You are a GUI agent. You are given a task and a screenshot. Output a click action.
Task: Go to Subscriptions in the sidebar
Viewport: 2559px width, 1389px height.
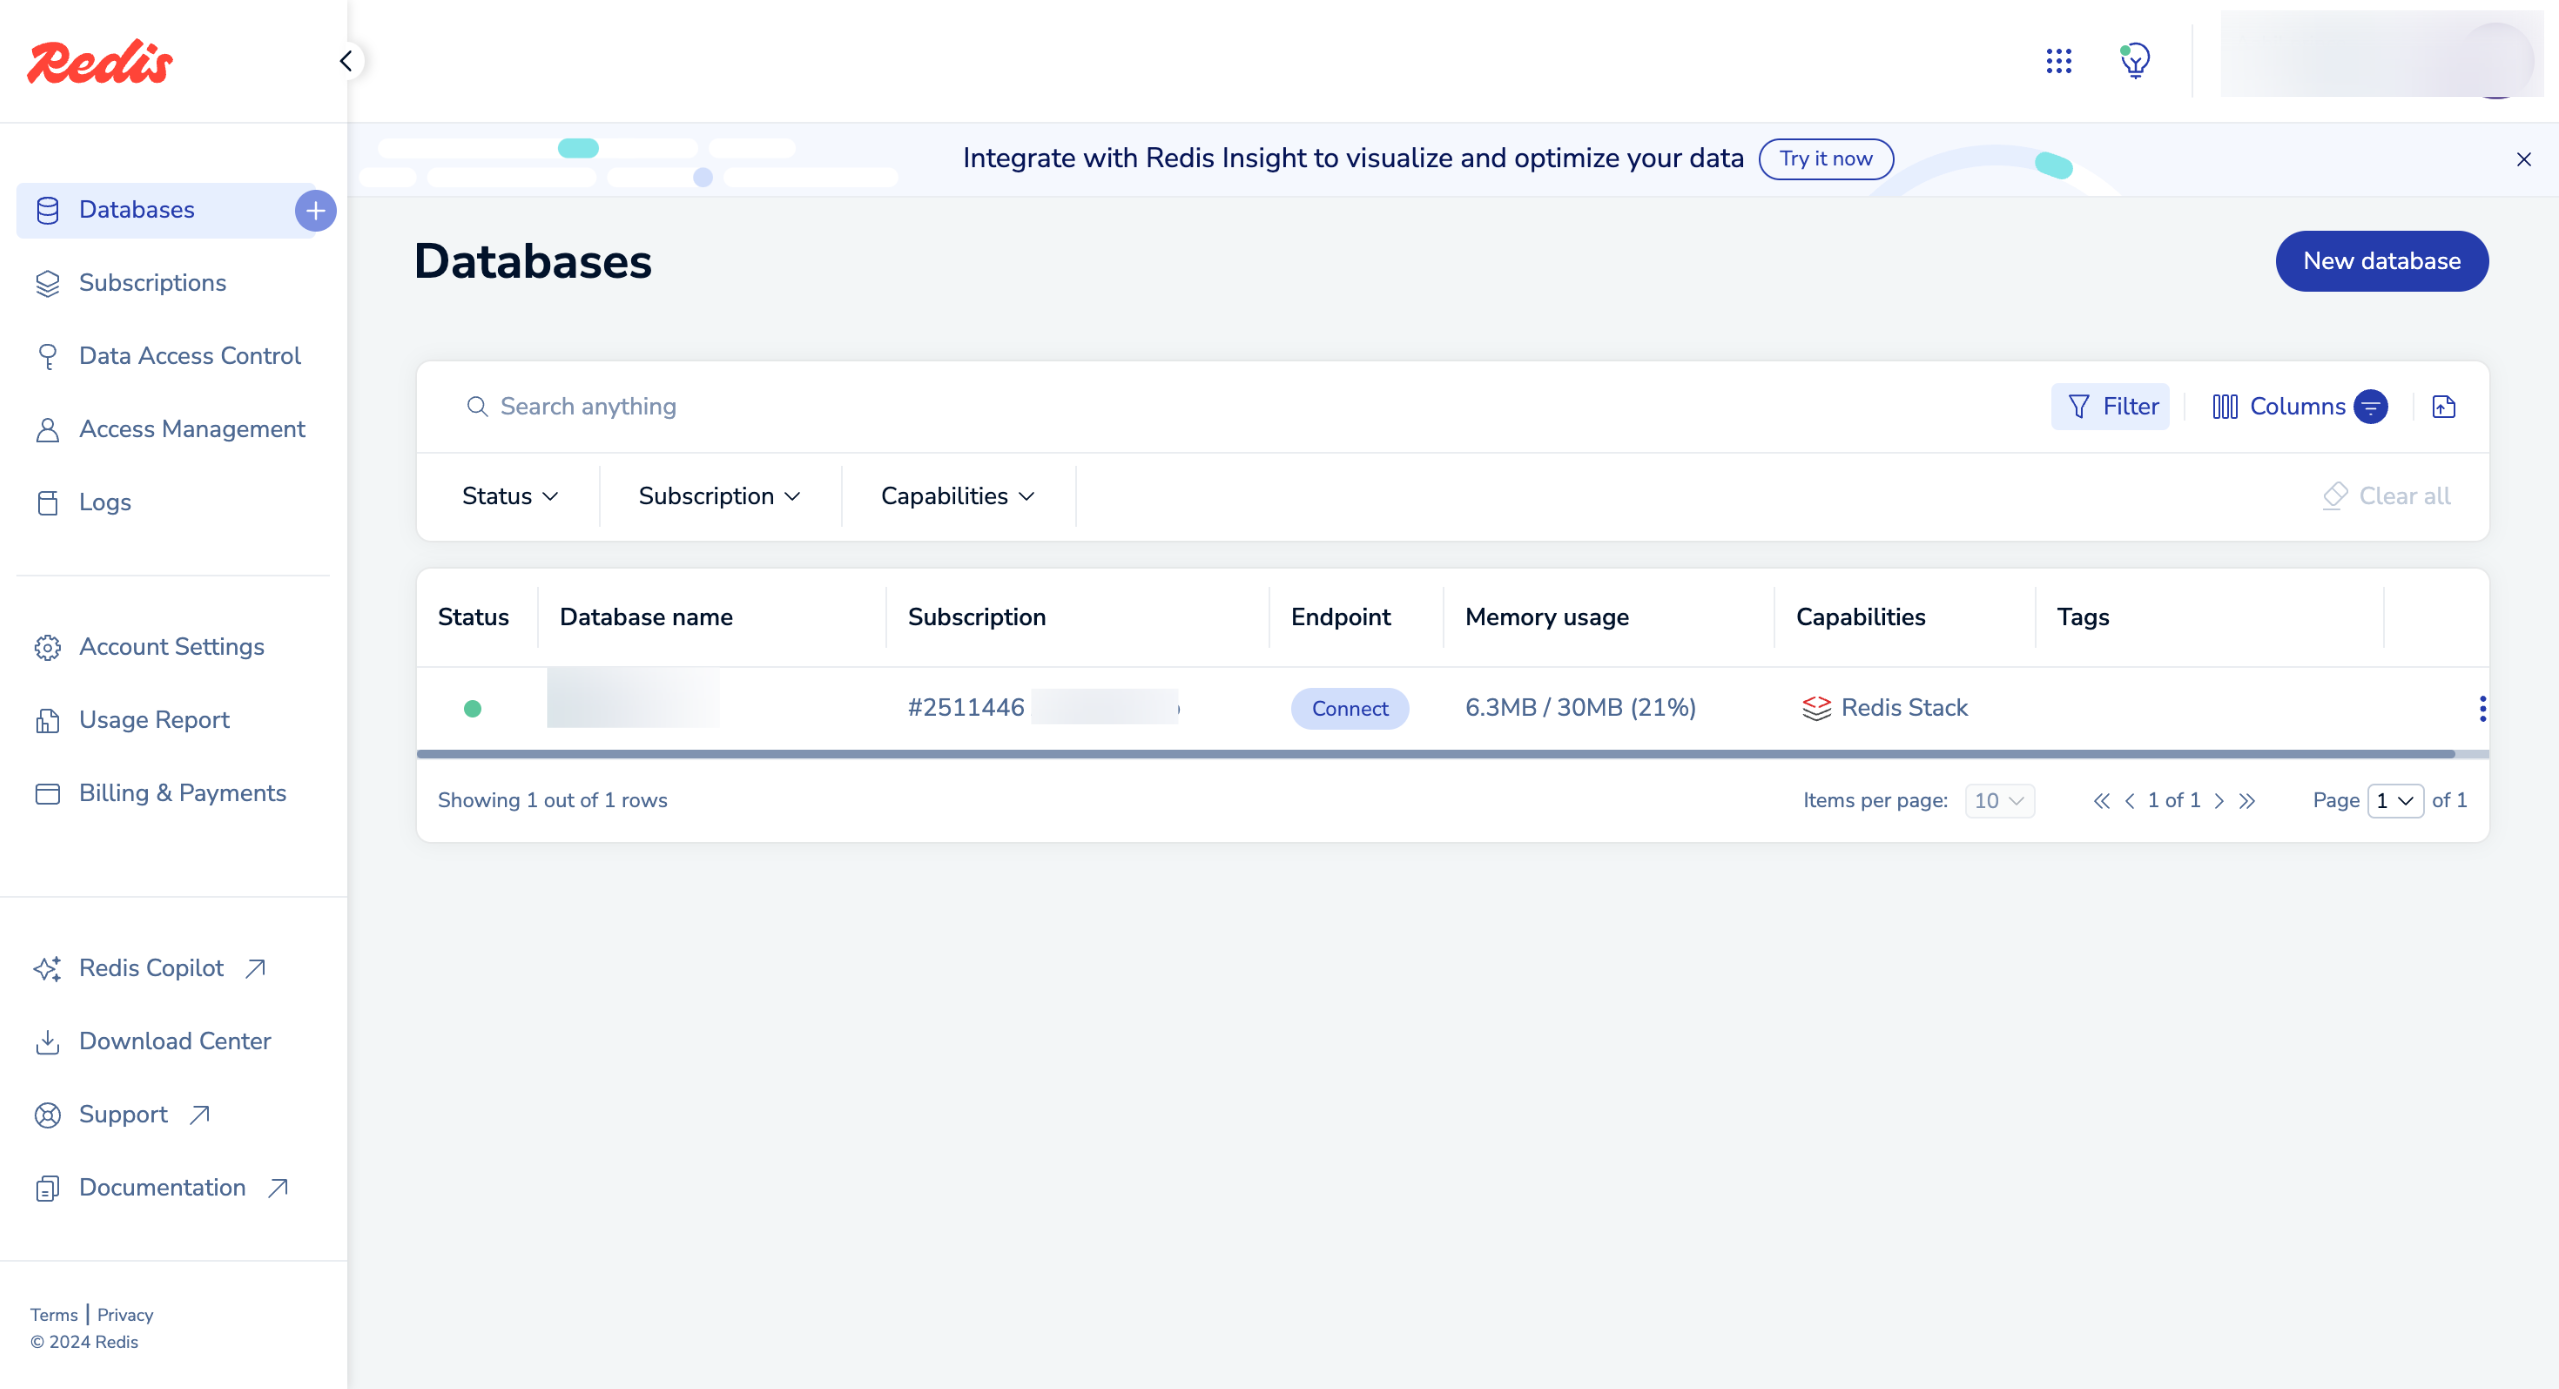pyautogui.click(x=152, y=284)
